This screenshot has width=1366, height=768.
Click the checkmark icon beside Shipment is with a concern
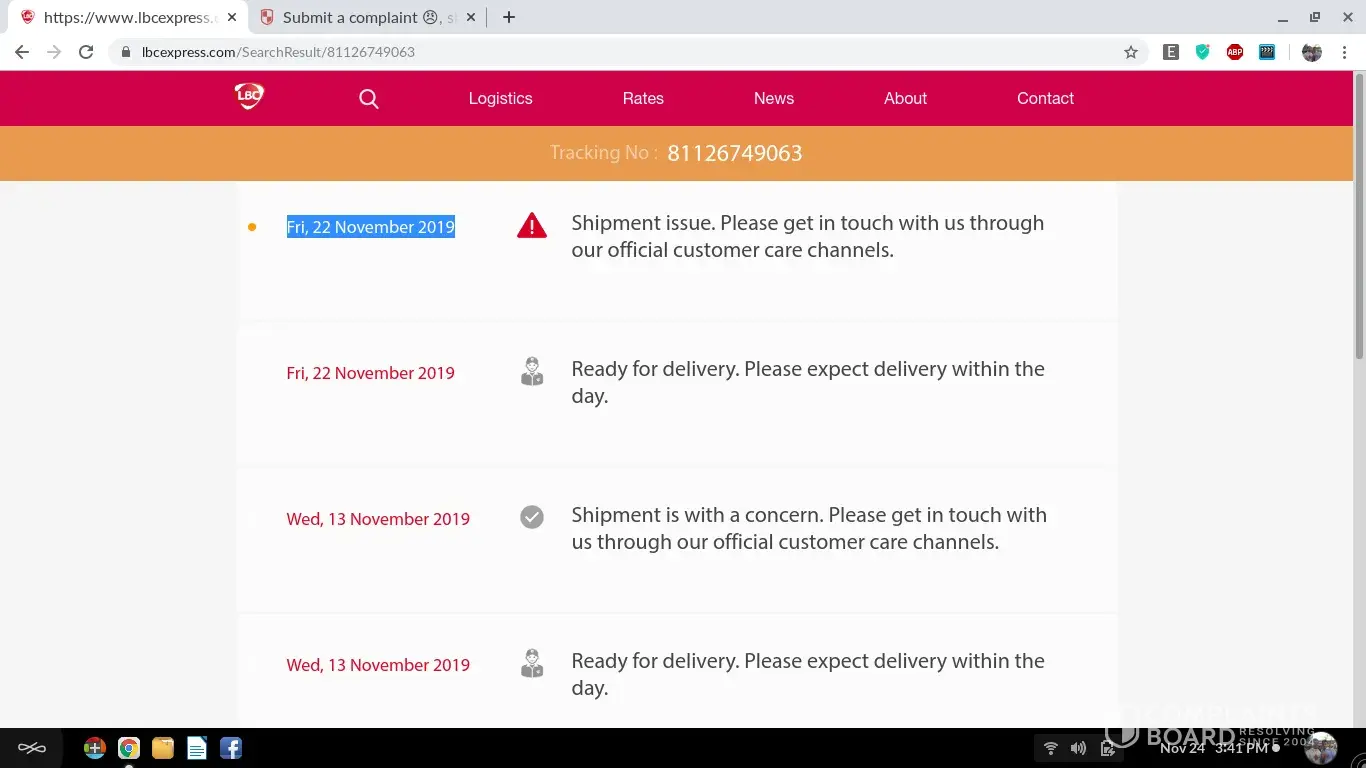pyautogui.click(x=532, y=517)
